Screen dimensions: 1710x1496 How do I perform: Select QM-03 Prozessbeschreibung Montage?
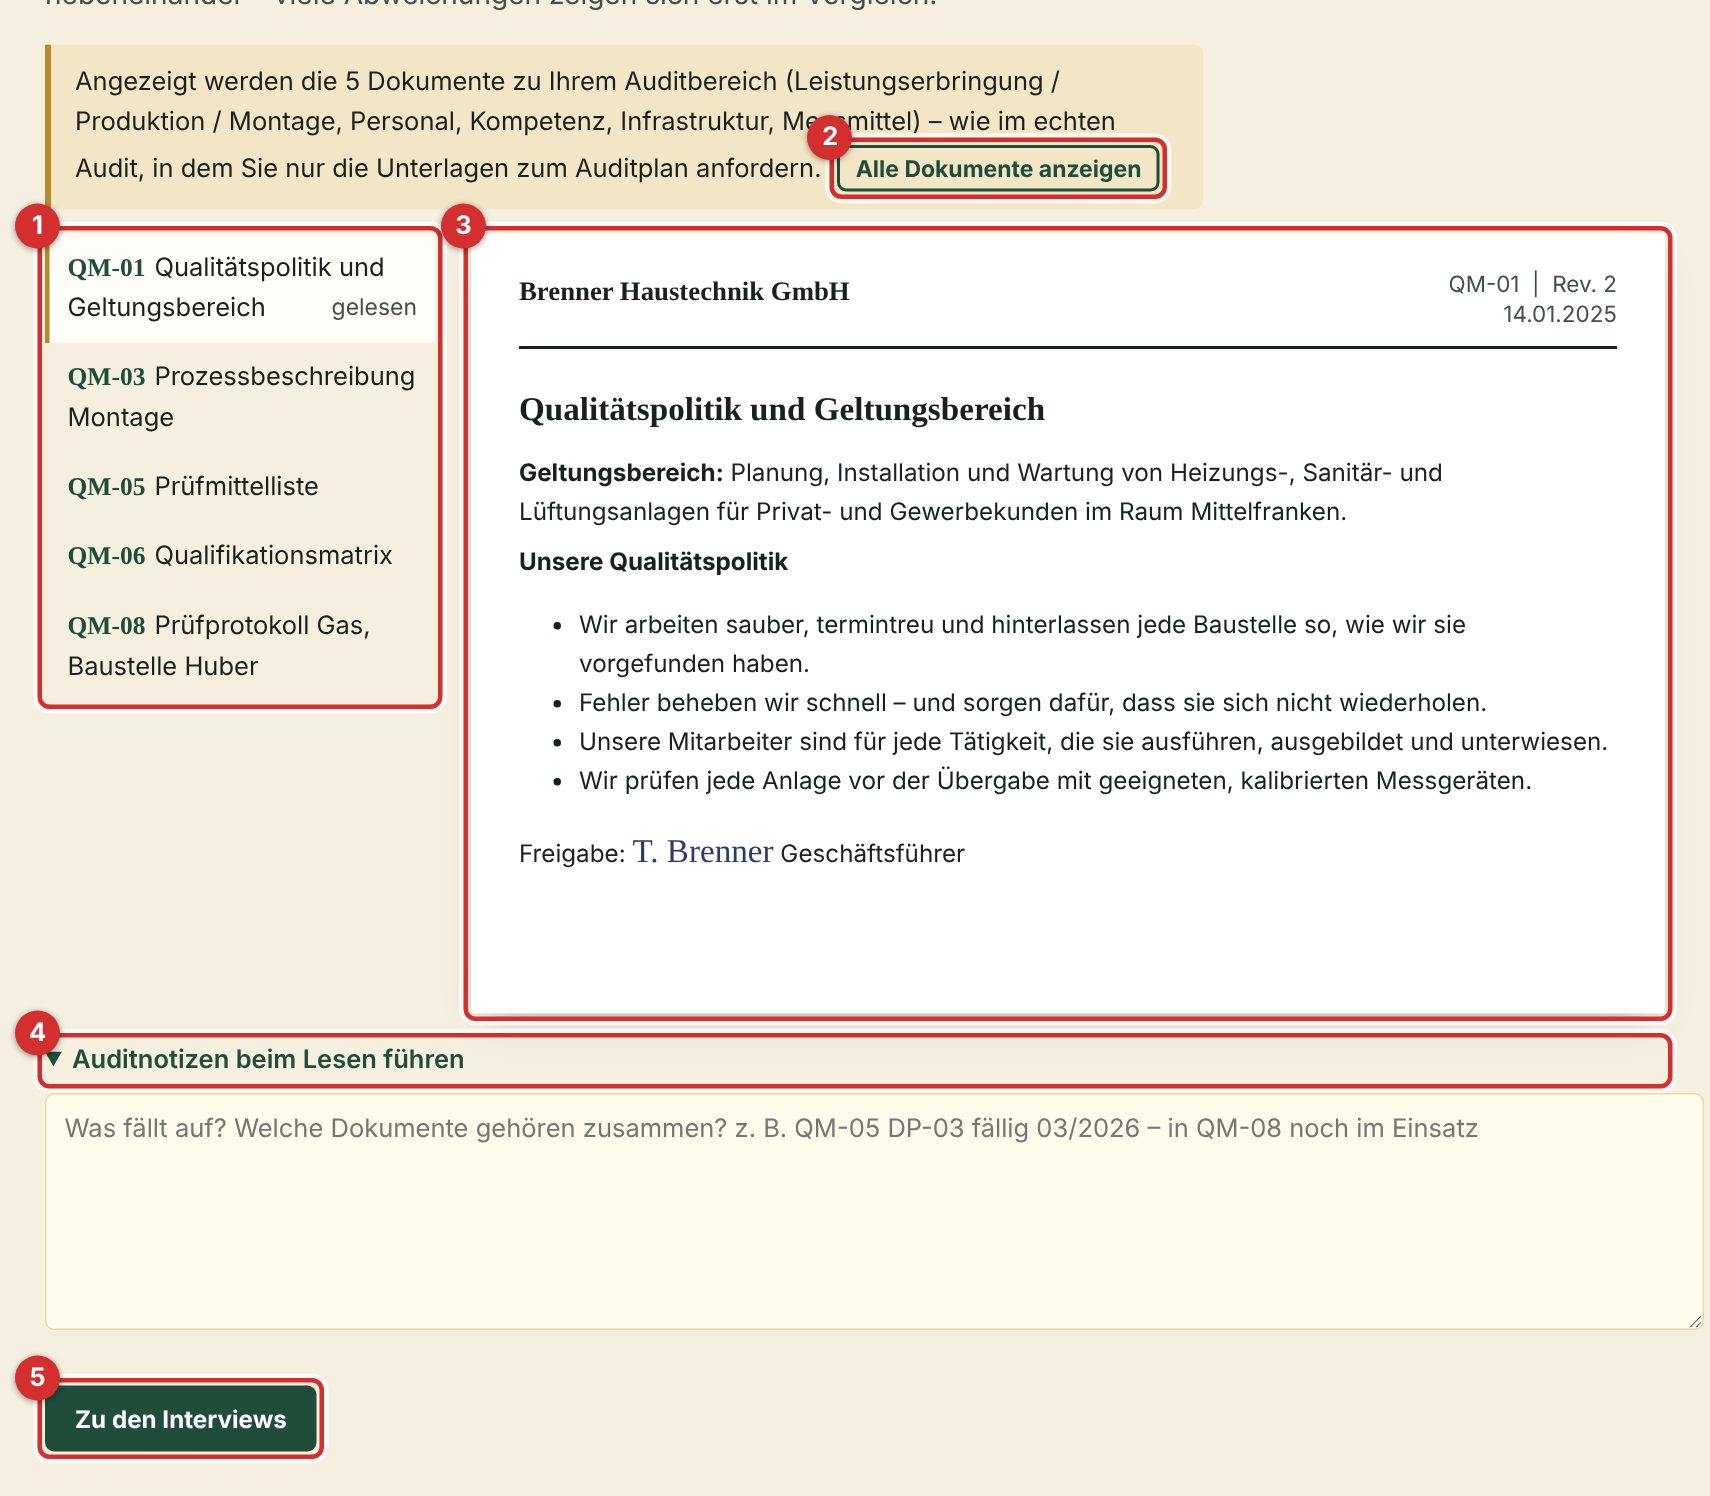click(241, 397)
